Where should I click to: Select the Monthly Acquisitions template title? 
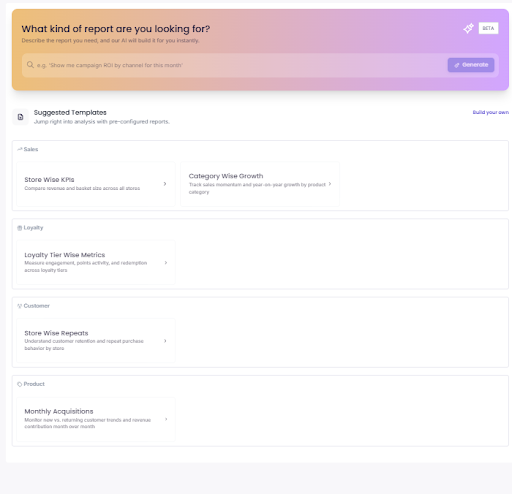(x=59, y=411)
